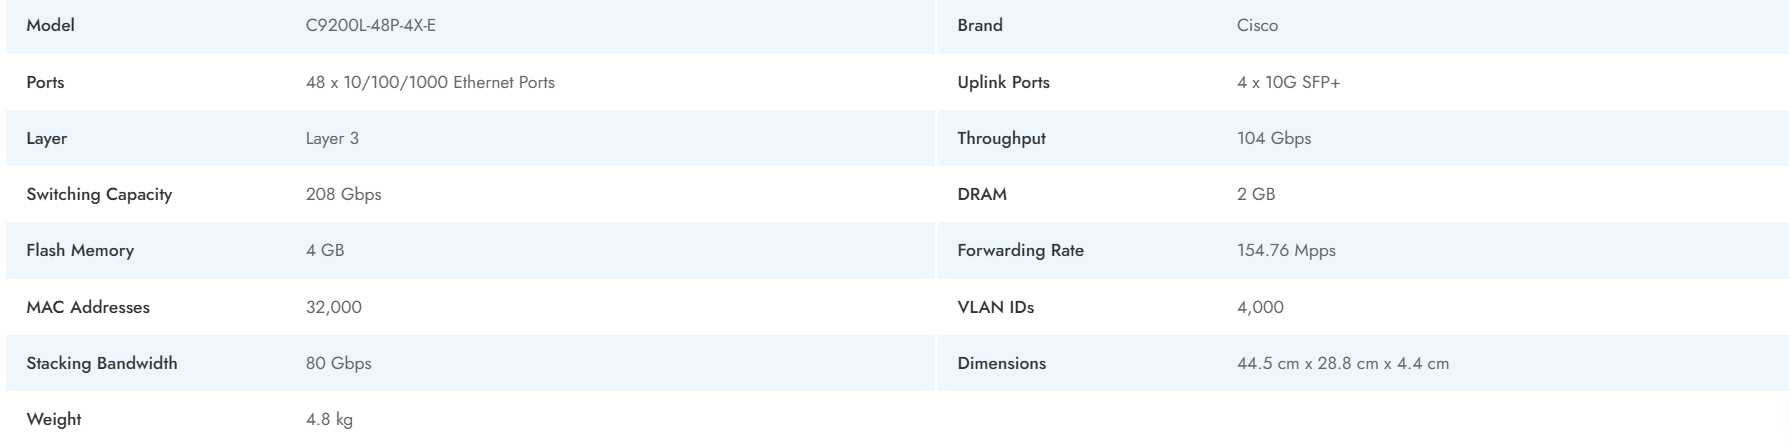The width and height of the screenshot is (1789, 447).
Task: Select the 4 x 10G SFP+ value
Action: 1288,82
